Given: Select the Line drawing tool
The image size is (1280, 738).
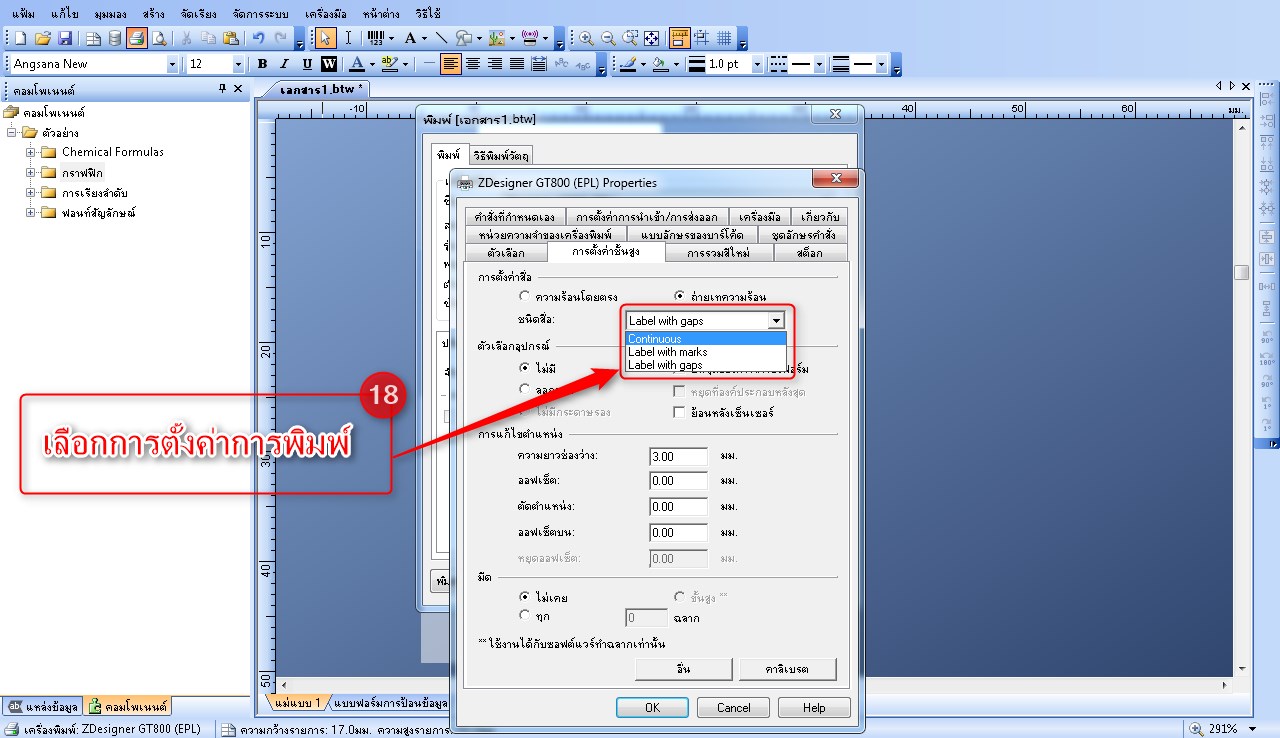Looking at the screenshot, I should point(441,38).
